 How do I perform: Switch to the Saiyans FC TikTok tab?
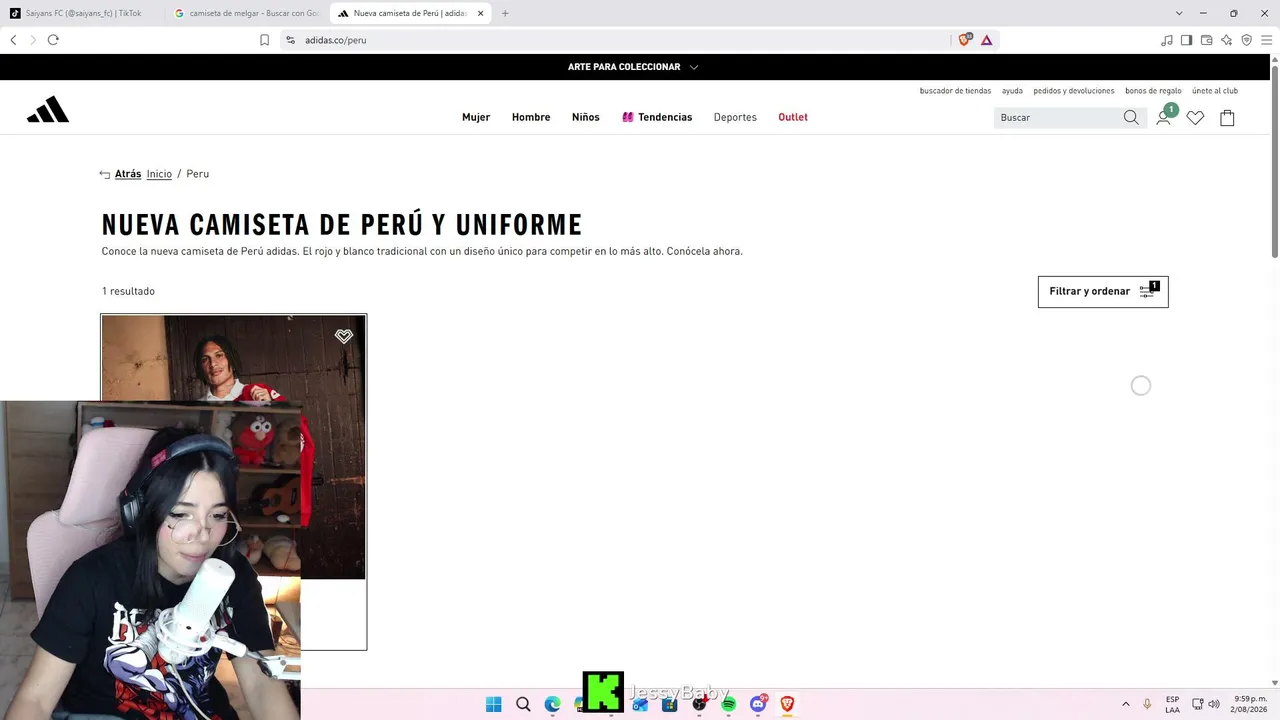(82, 13)
